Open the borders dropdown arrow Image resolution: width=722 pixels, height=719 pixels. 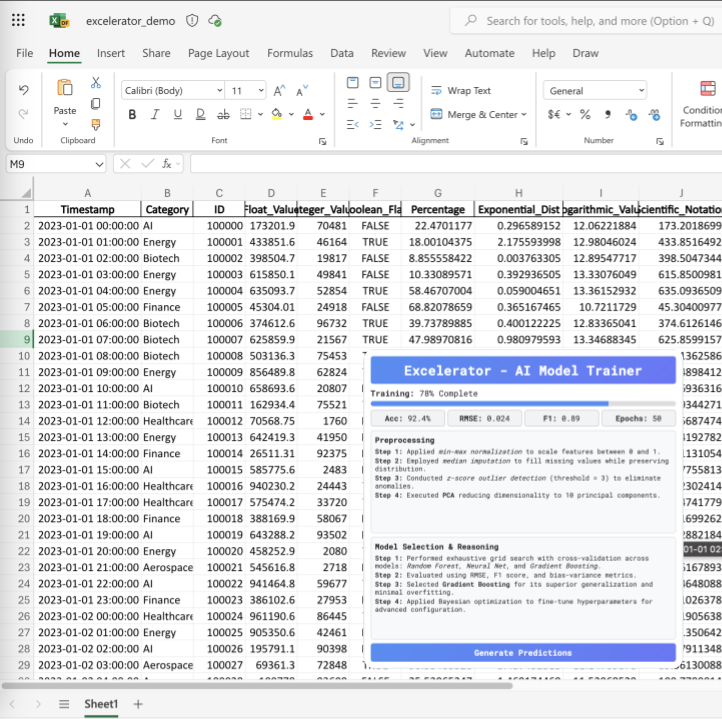(260, 114)
